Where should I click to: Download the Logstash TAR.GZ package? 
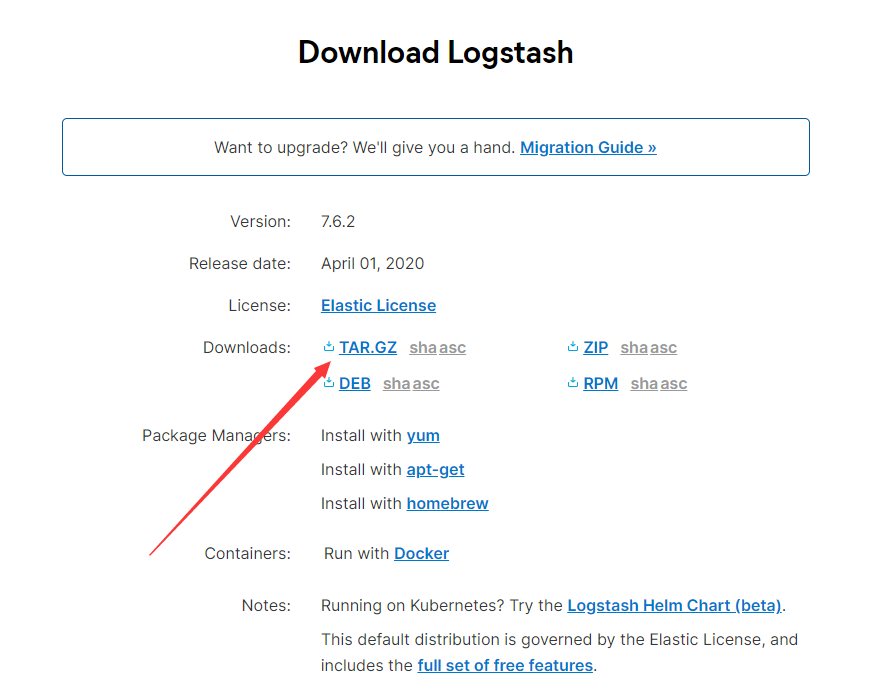[368, 347]
